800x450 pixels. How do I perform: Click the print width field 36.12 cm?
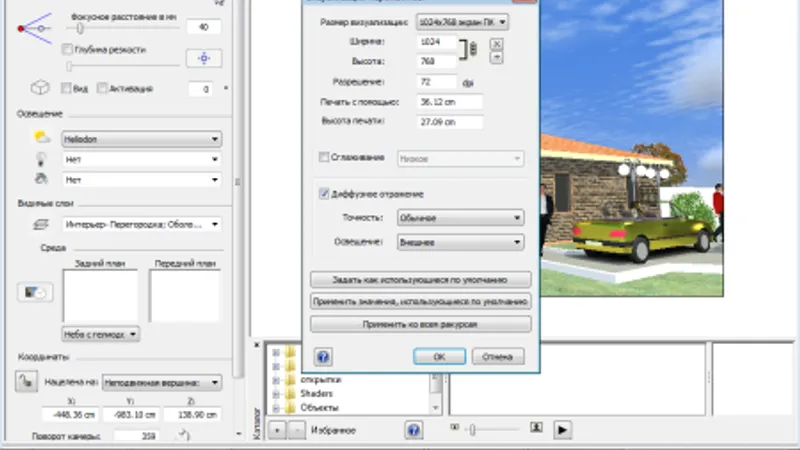[x=449, y=102]
